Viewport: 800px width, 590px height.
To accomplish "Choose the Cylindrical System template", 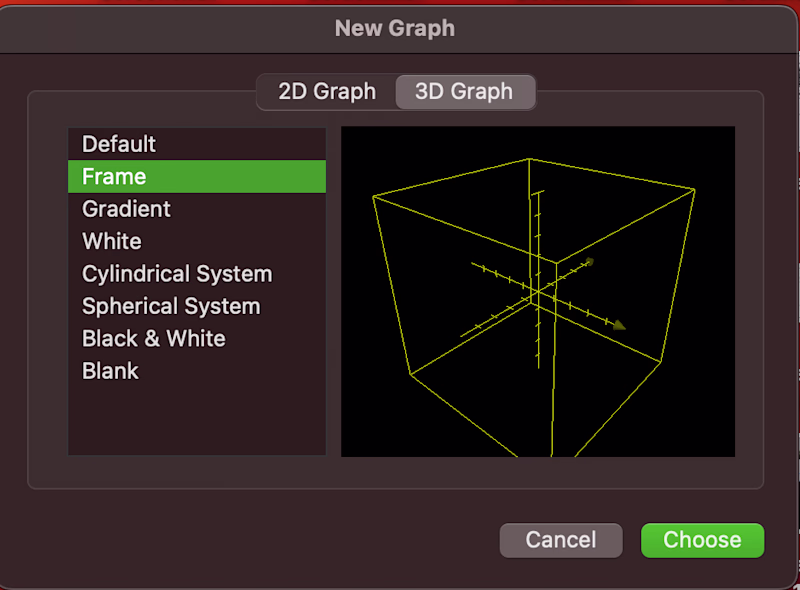I will (x=177, y=273).
